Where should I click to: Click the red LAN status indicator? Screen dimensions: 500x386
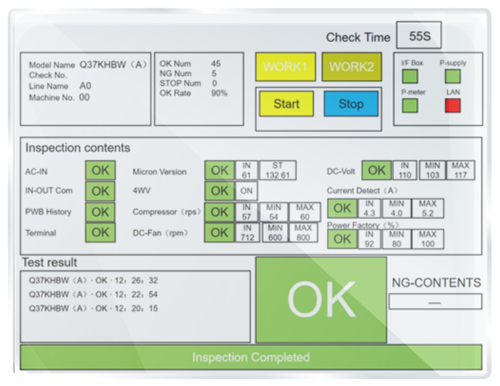pyautogui.click(x=453, y=105)
